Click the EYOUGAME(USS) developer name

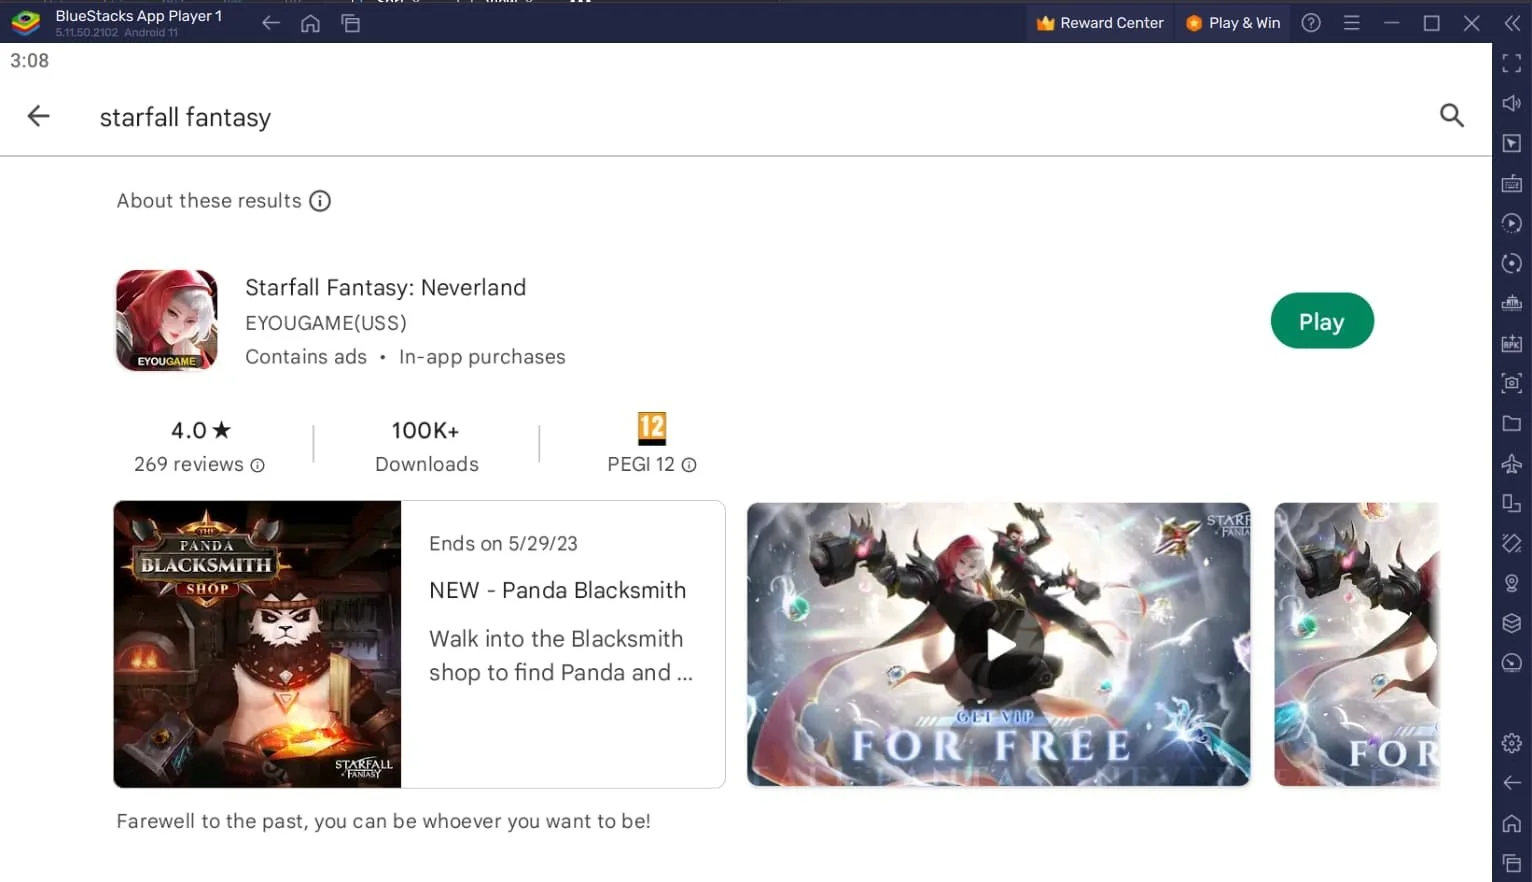click(326, 323)
